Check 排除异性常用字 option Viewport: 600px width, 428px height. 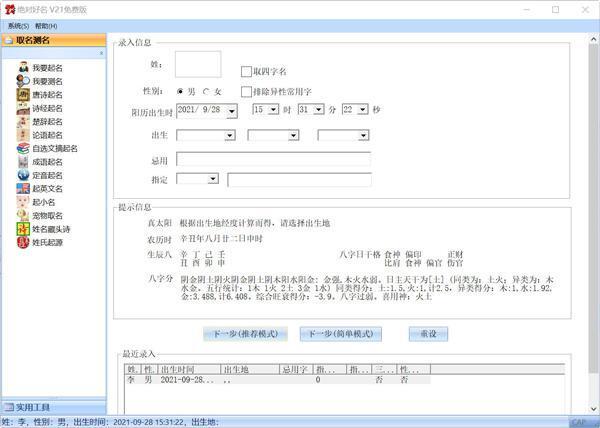click(x=246, y=92)
